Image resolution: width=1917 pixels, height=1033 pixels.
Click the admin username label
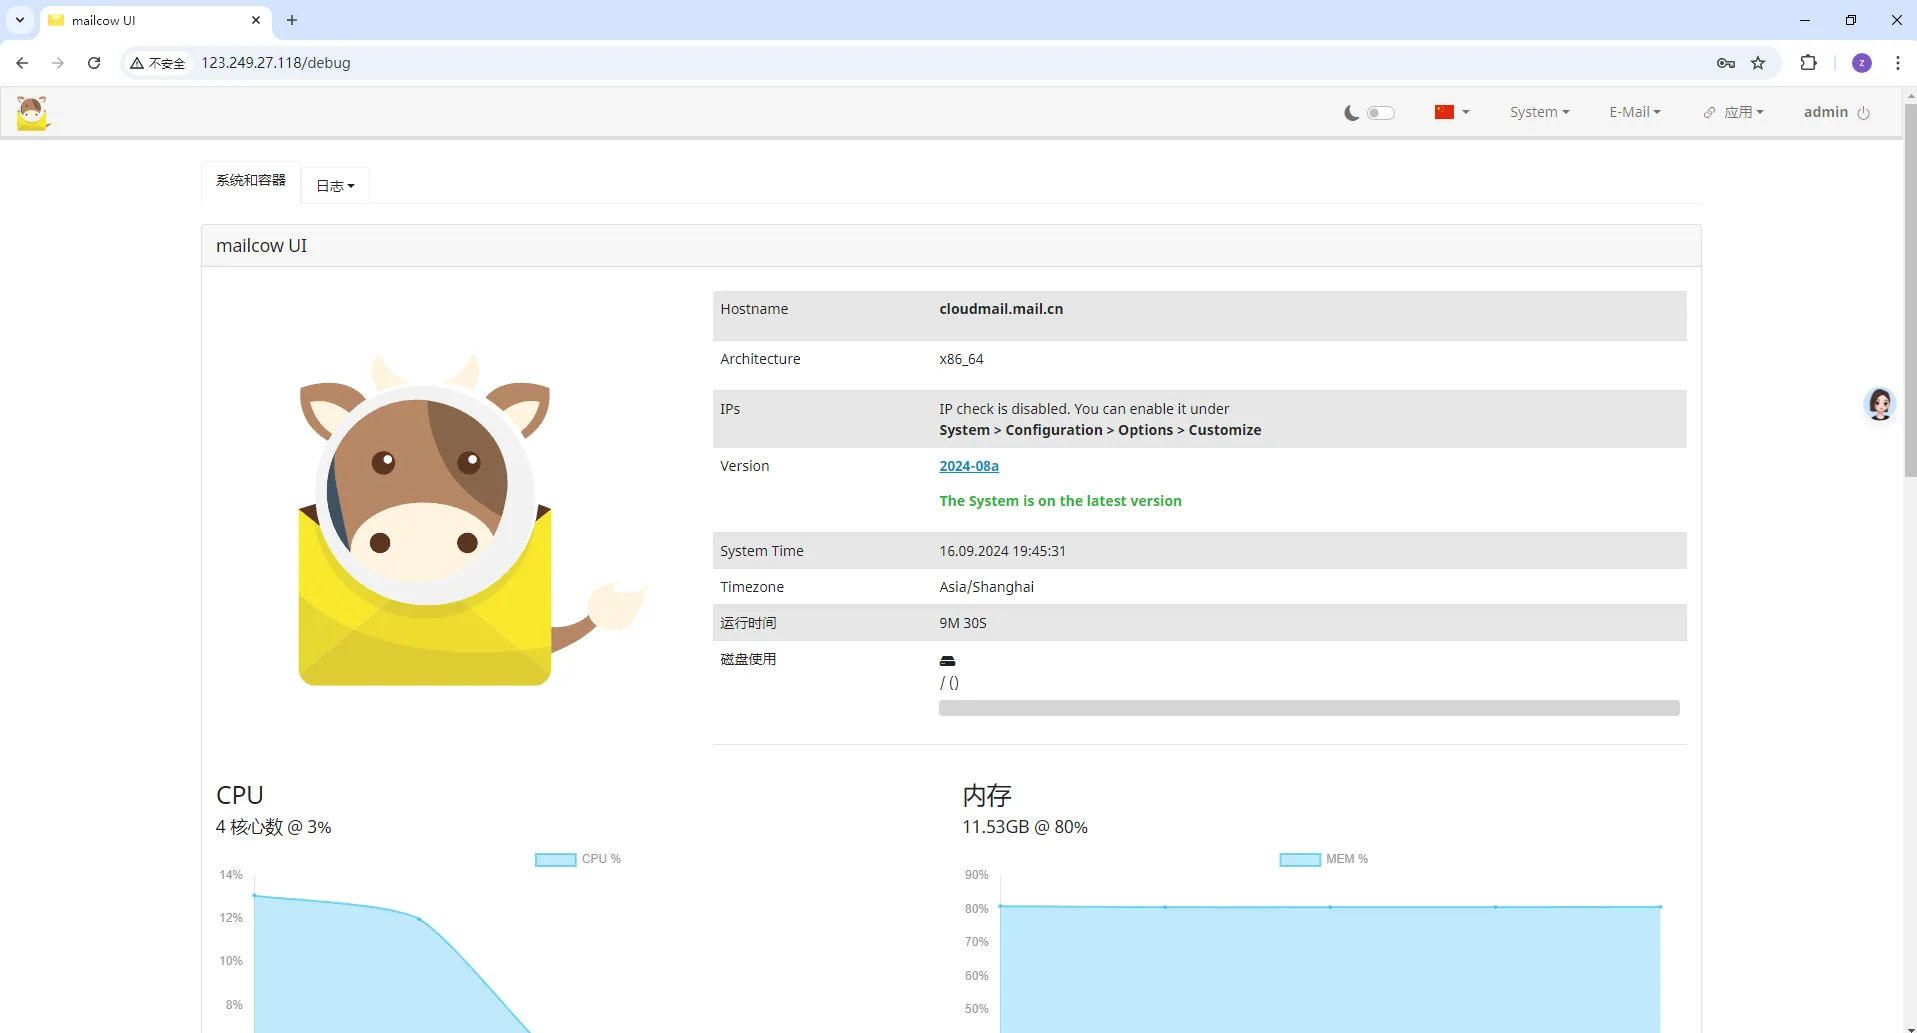click(1825, 112)
